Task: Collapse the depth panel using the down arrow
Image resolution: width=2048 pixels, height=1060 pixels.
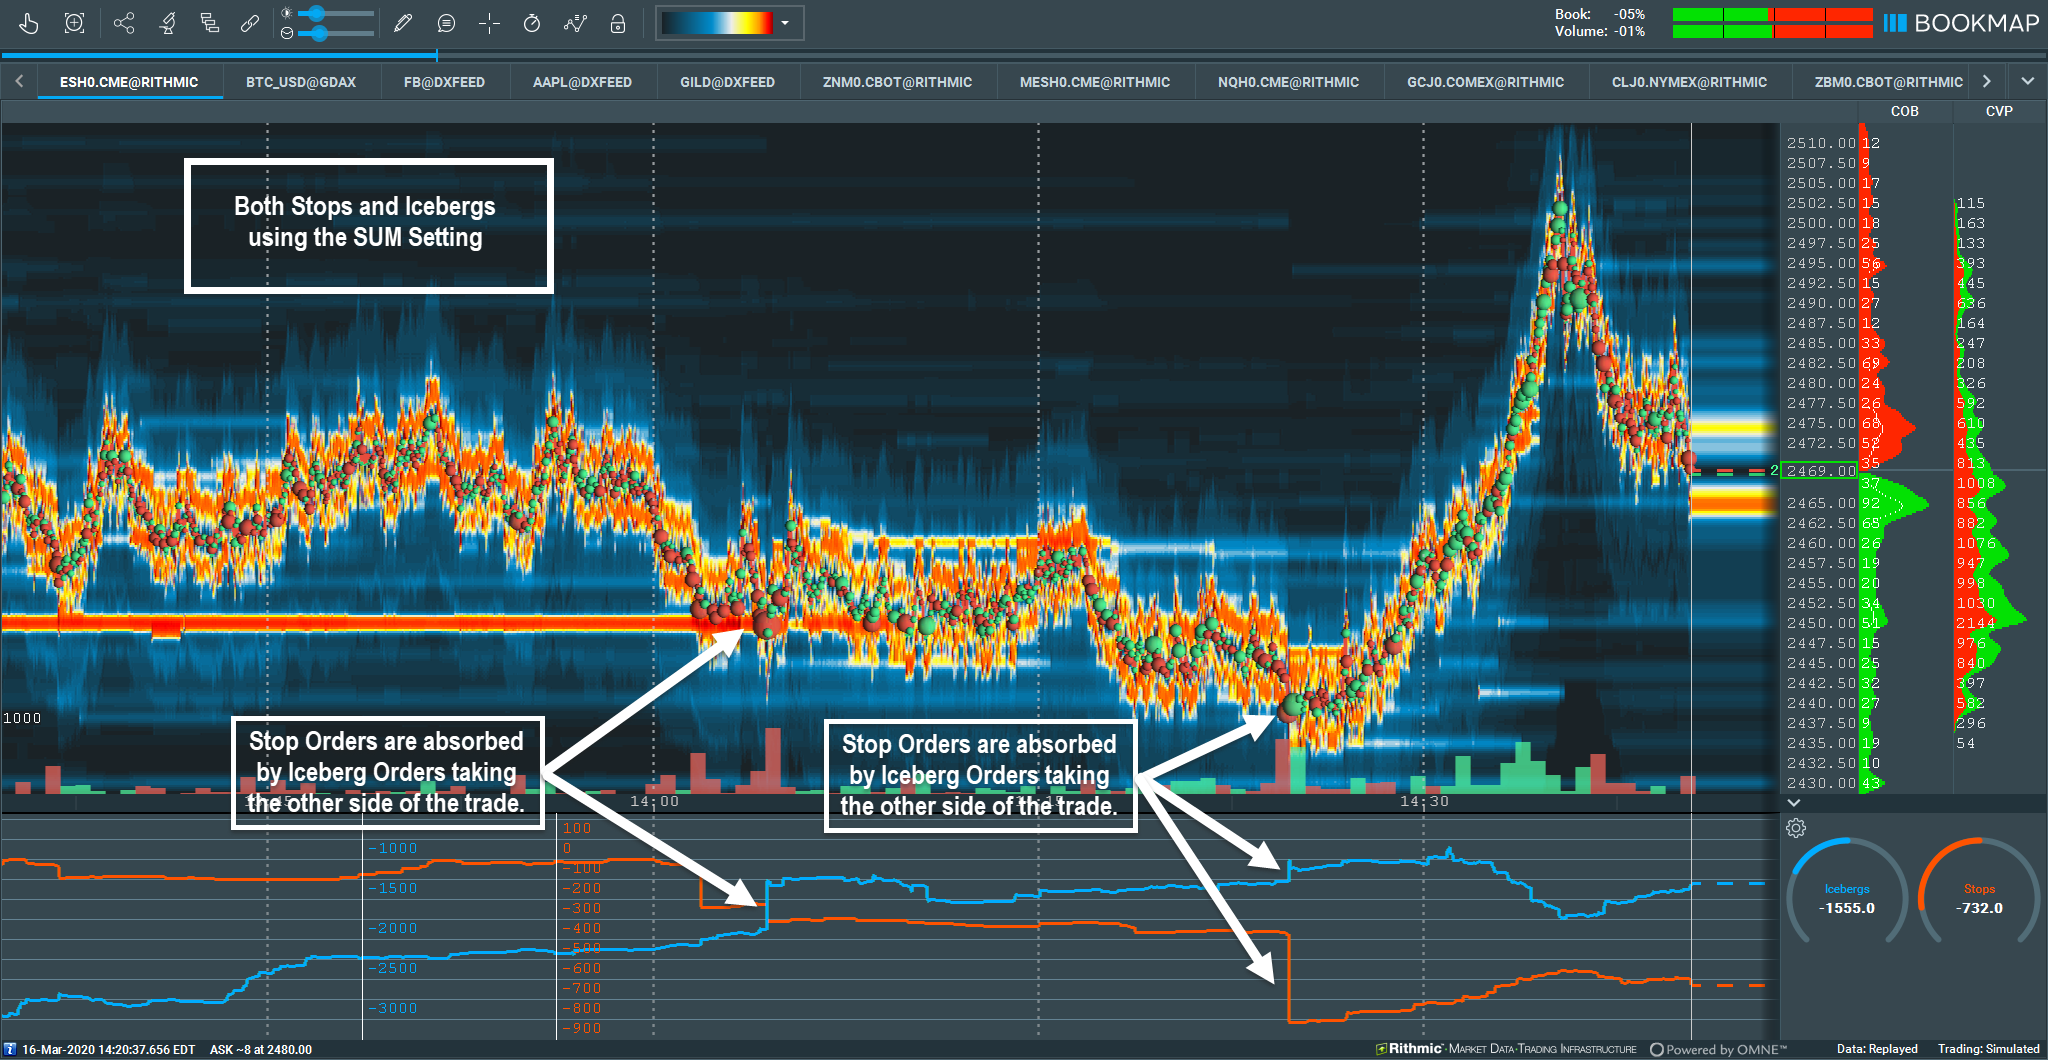Action: click(x=1794, y=802)
